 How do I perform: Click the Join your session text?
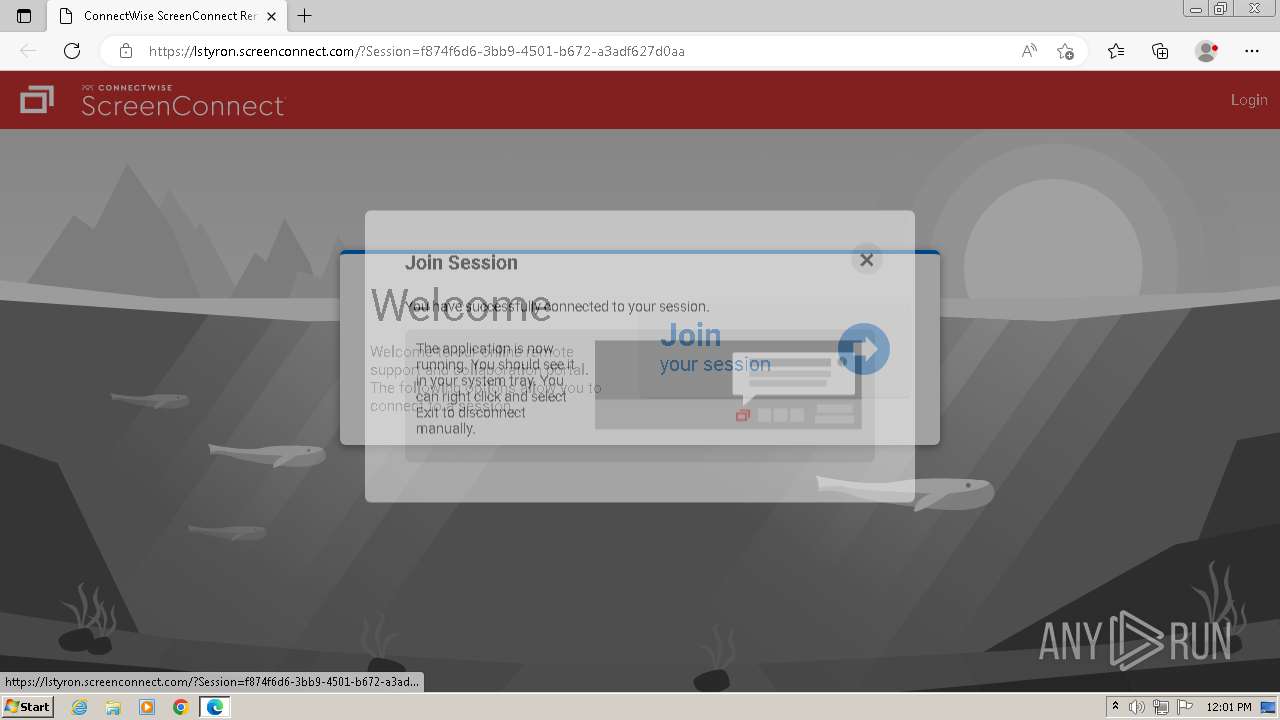(x=715, y=348)
